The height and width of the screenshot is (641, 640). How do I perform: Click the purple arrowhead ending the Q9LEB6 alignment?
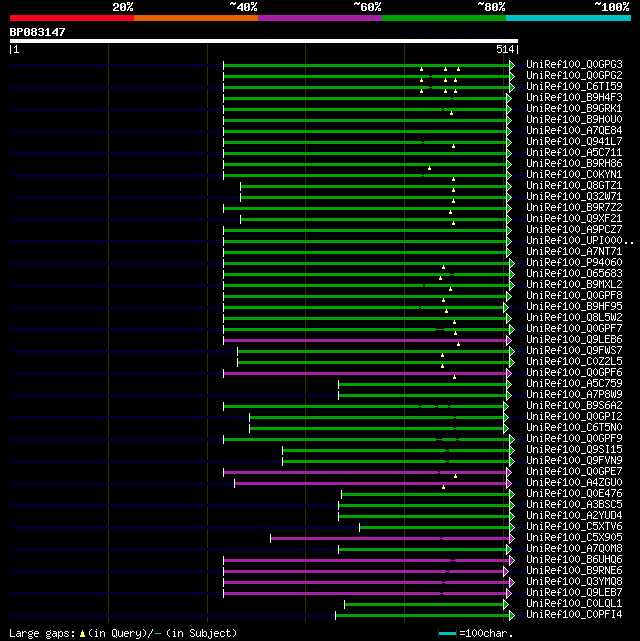pos(509,341)
